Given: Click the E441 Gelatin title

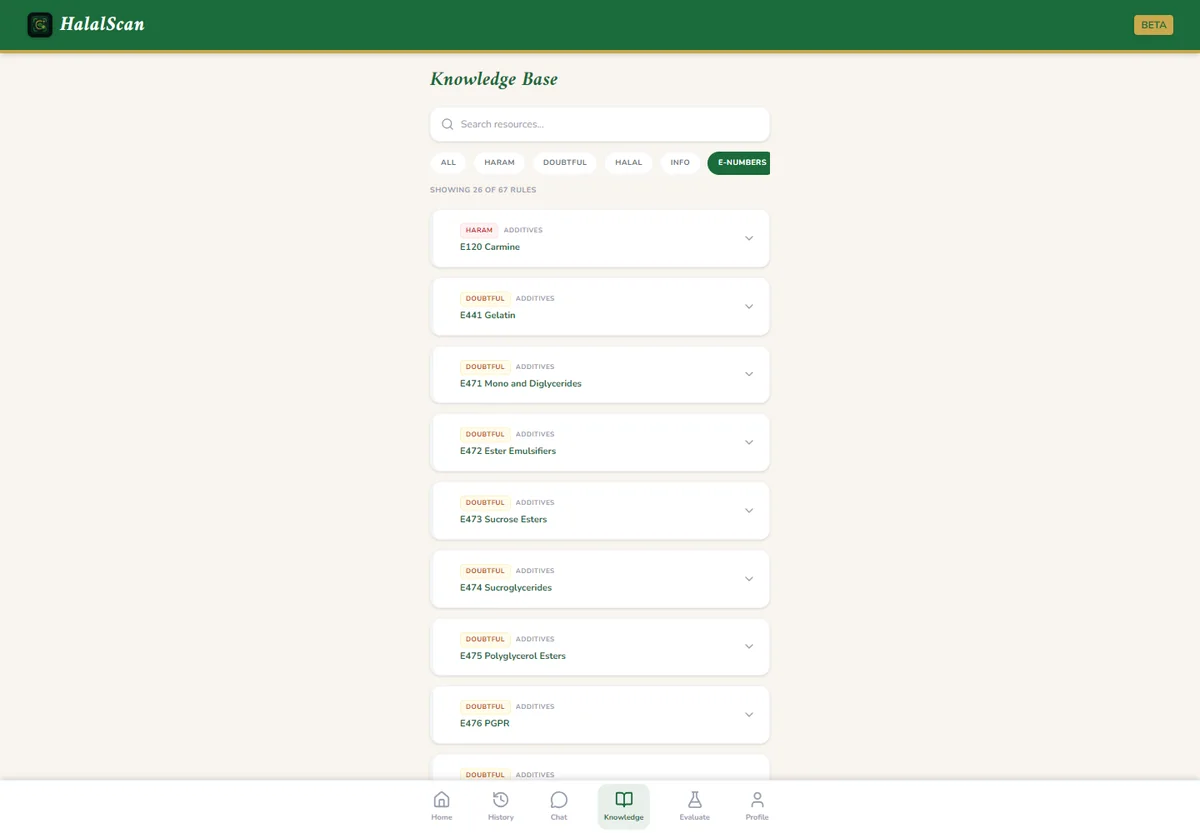Looking at the screenshot, I should 488,315.
